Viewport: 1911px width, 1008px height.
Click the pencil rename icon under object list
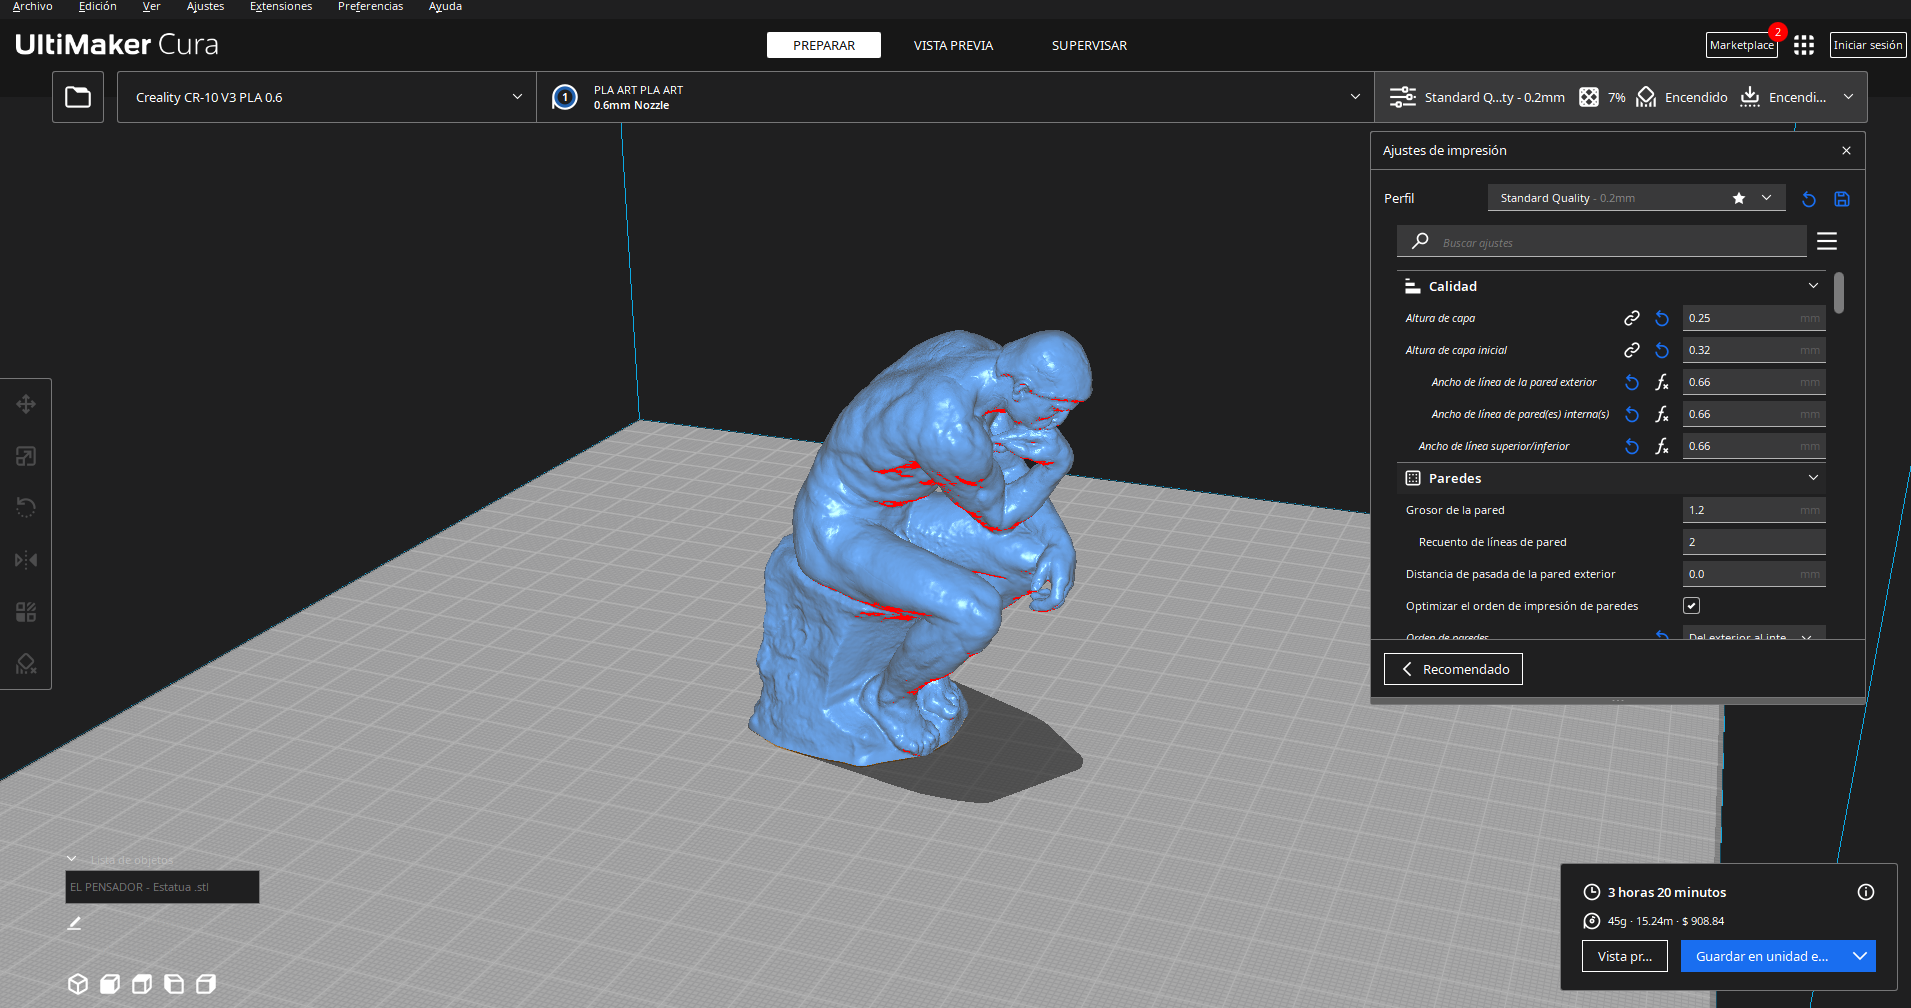coord(74,923)
